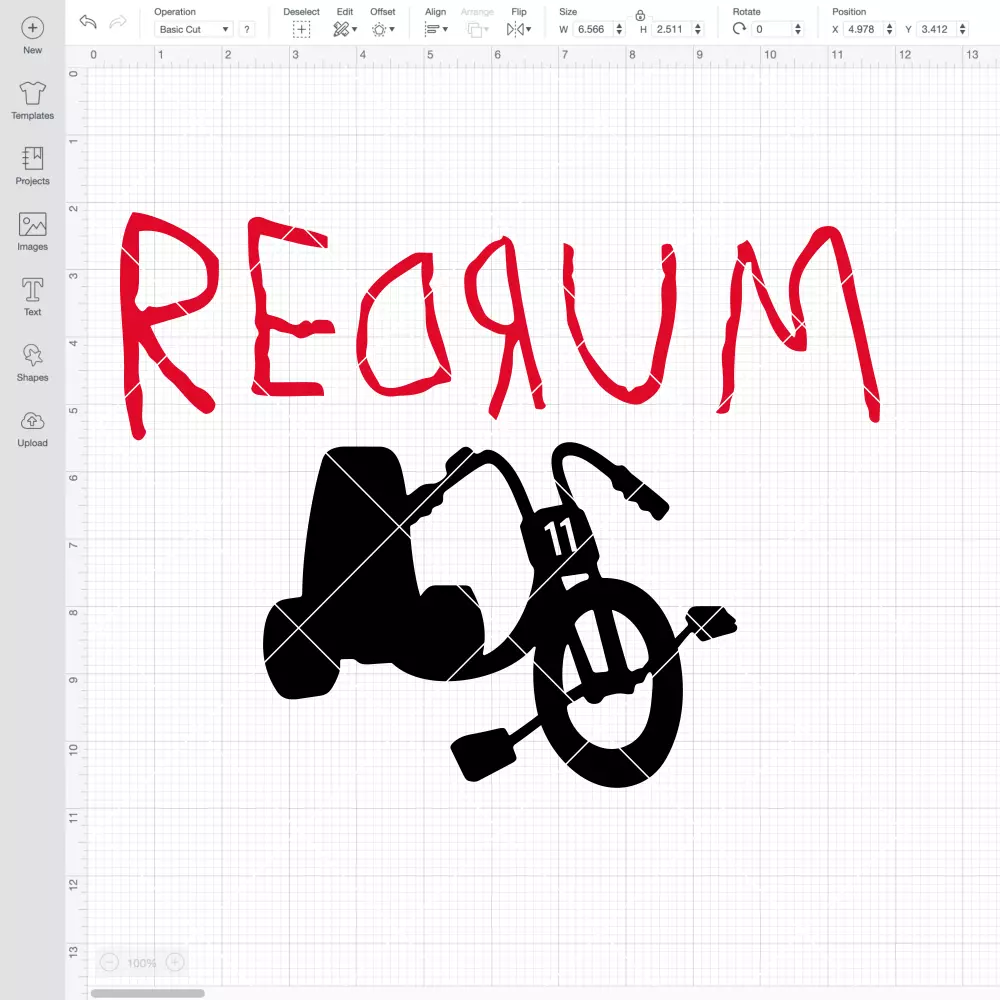Adjust the width stepper arrows
Viewport: 1000px width, 1000px height.
coord(619,29)
